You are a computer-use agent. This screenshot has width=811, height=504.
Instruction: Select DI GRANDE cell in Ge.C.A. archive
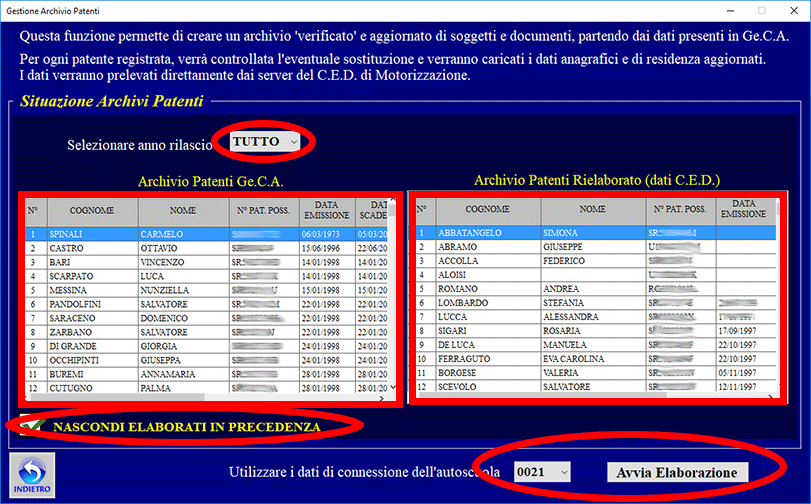92,346
